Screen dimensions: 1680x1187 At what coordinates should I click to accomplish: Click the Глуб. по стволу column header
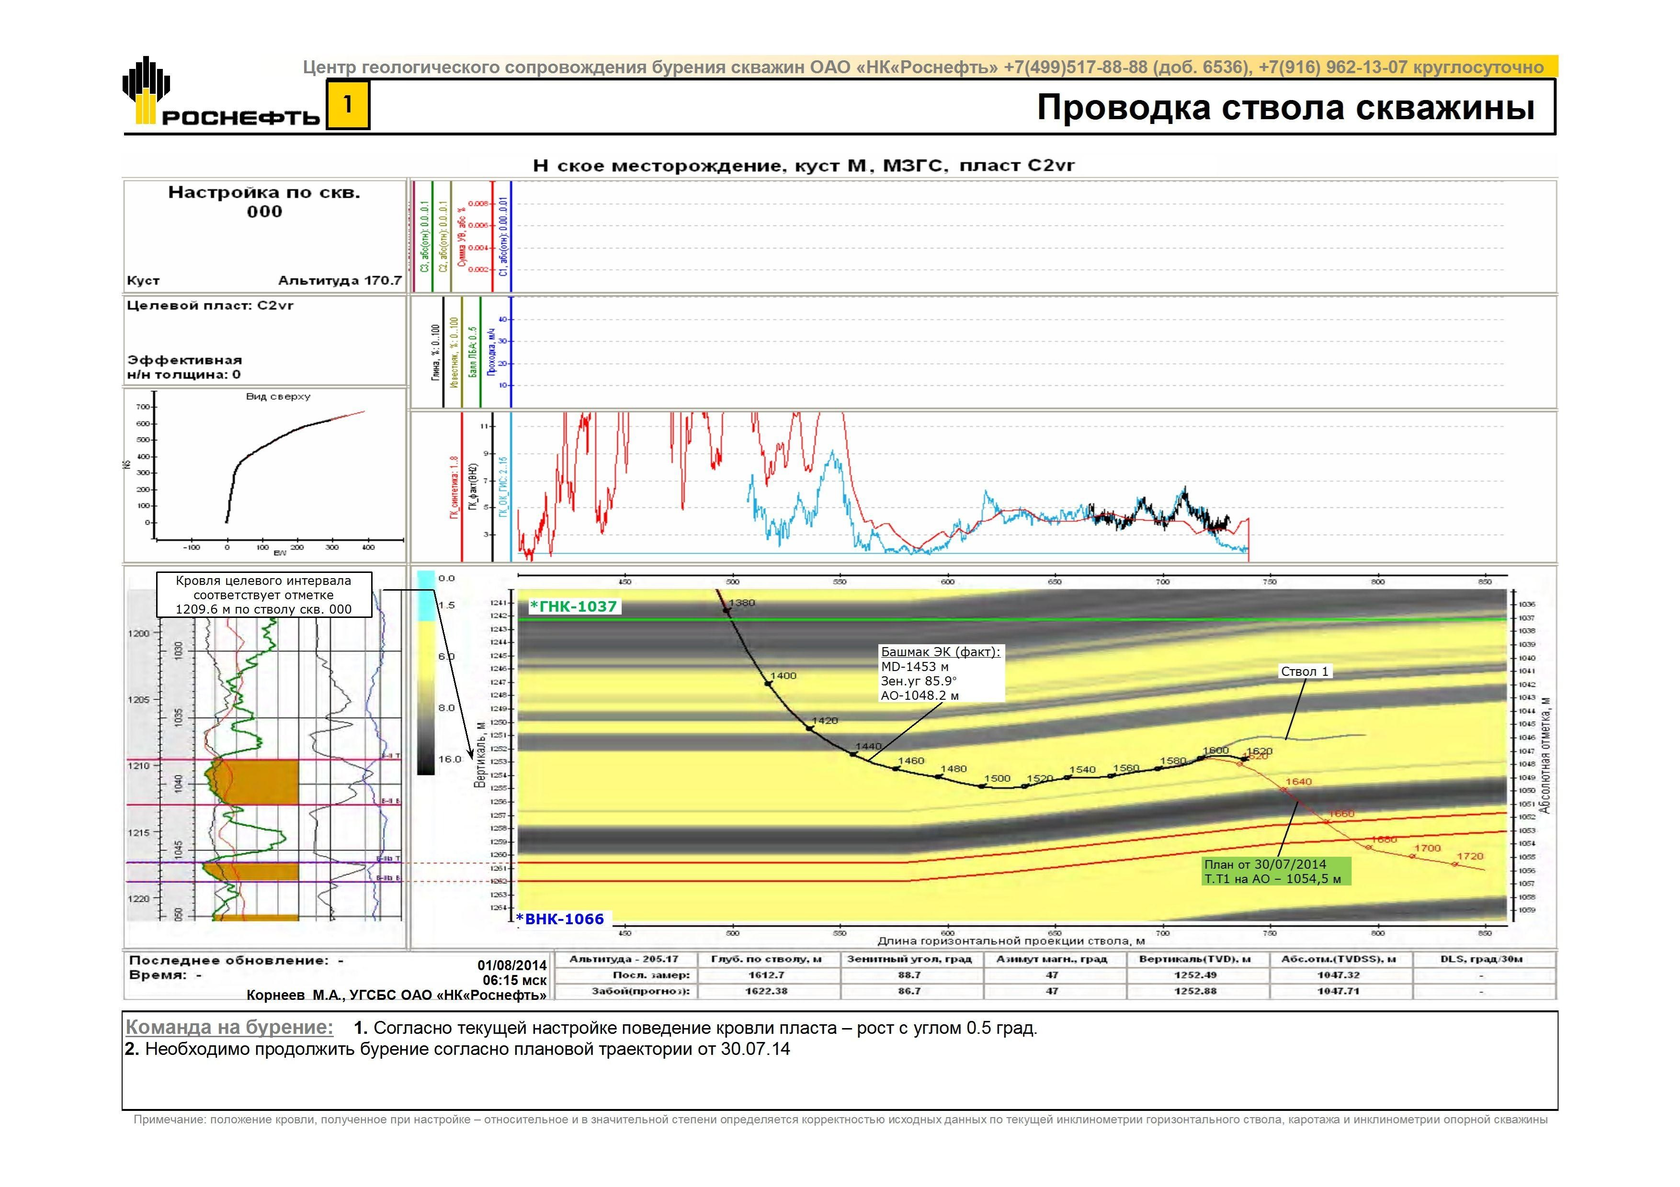tap(766, 959)
